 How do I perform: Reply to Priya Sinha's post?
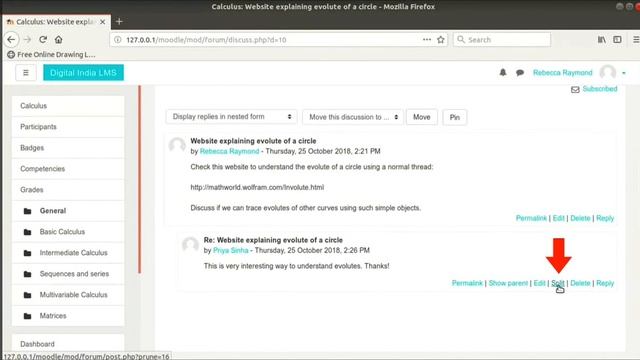pos(605,283)
